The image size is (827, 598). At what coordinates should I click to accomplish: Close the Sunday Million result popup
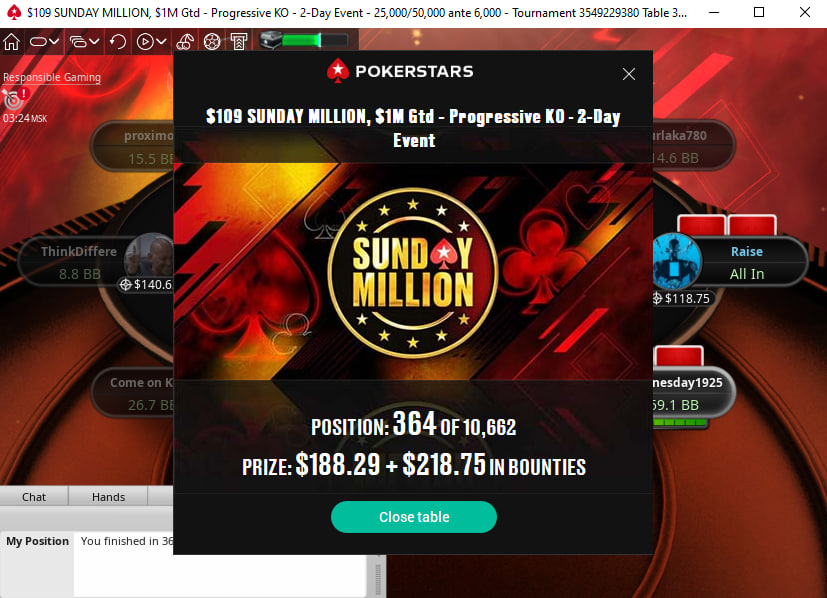pos(628,74)
